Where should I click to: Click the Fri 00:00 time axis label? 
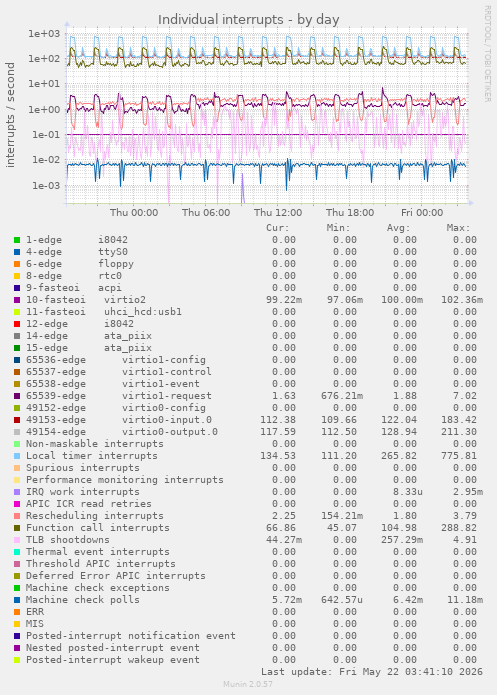(422, 213)
